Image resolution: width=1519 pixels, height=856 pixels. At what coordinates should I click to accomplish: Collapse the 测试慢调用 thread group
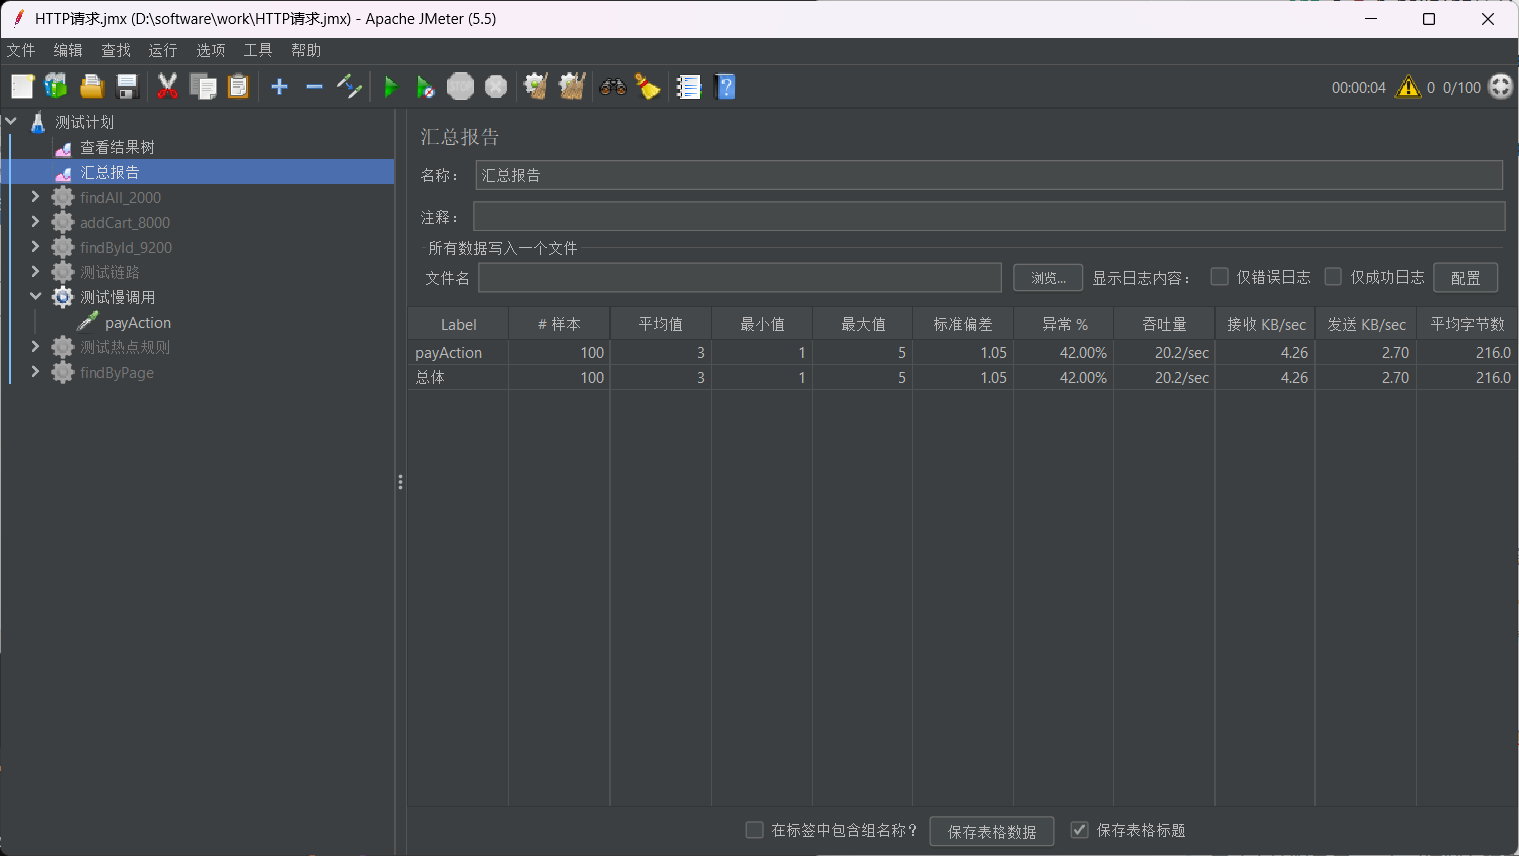[35, 297]
